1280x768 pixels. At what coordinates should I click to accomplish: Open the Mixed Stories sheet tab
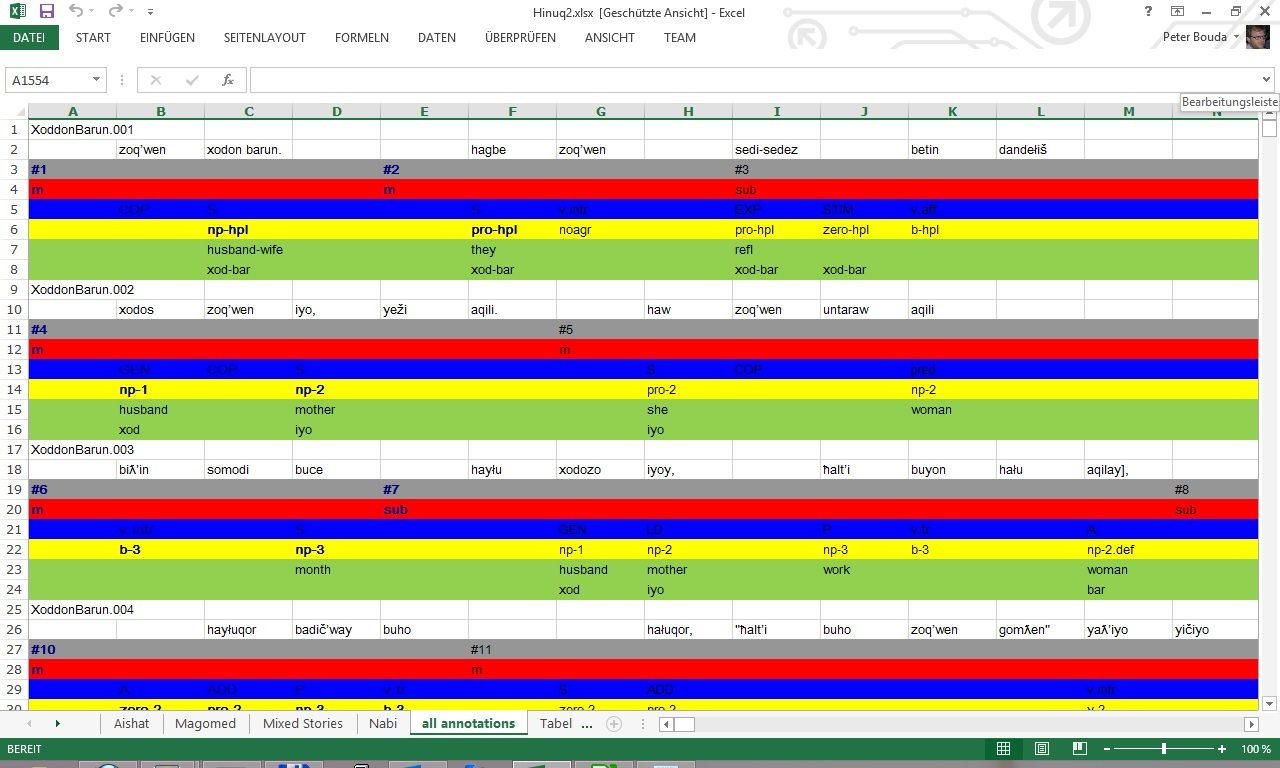[302, 724]
